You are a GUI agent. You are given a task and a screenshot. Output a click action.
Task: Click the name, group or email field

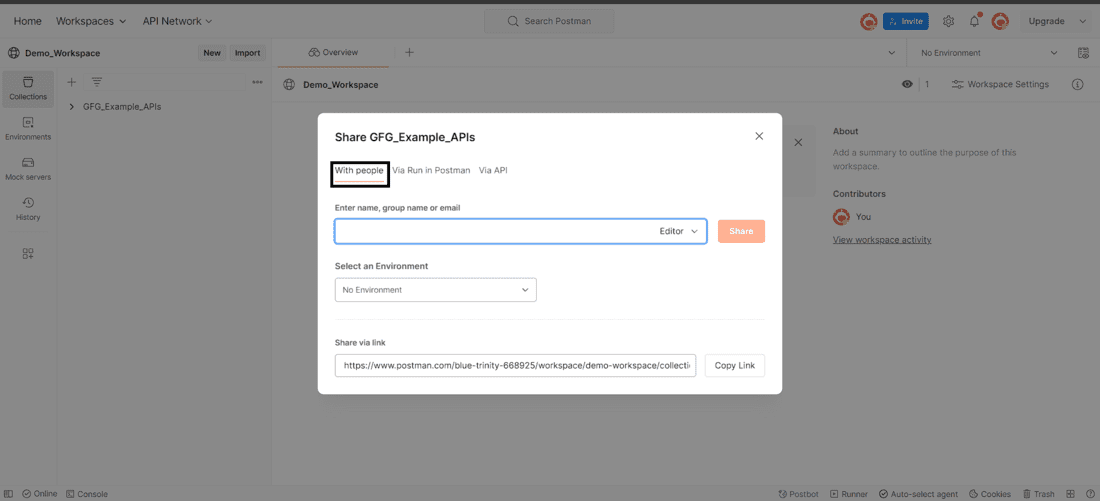click(490, 232)
